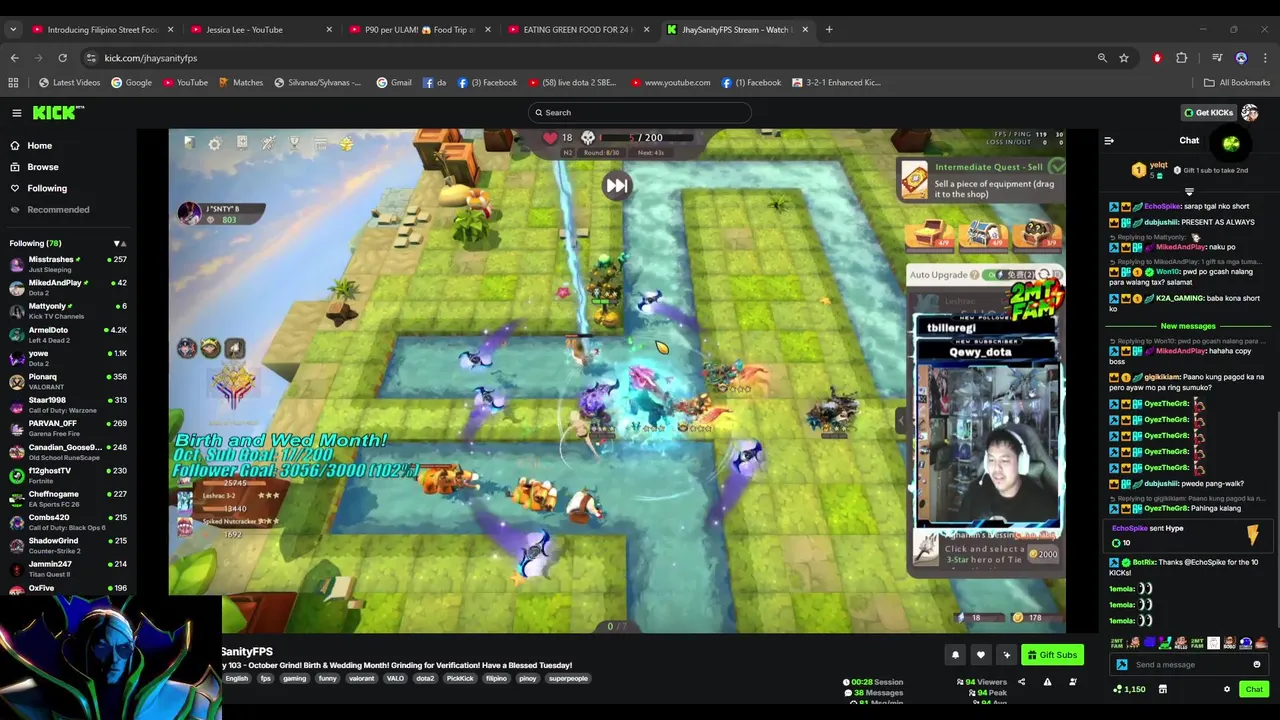Image resolution: width=1280 pixels, height=720 pixels.
Task: Click the Kick logo in header
Action: 58,113
